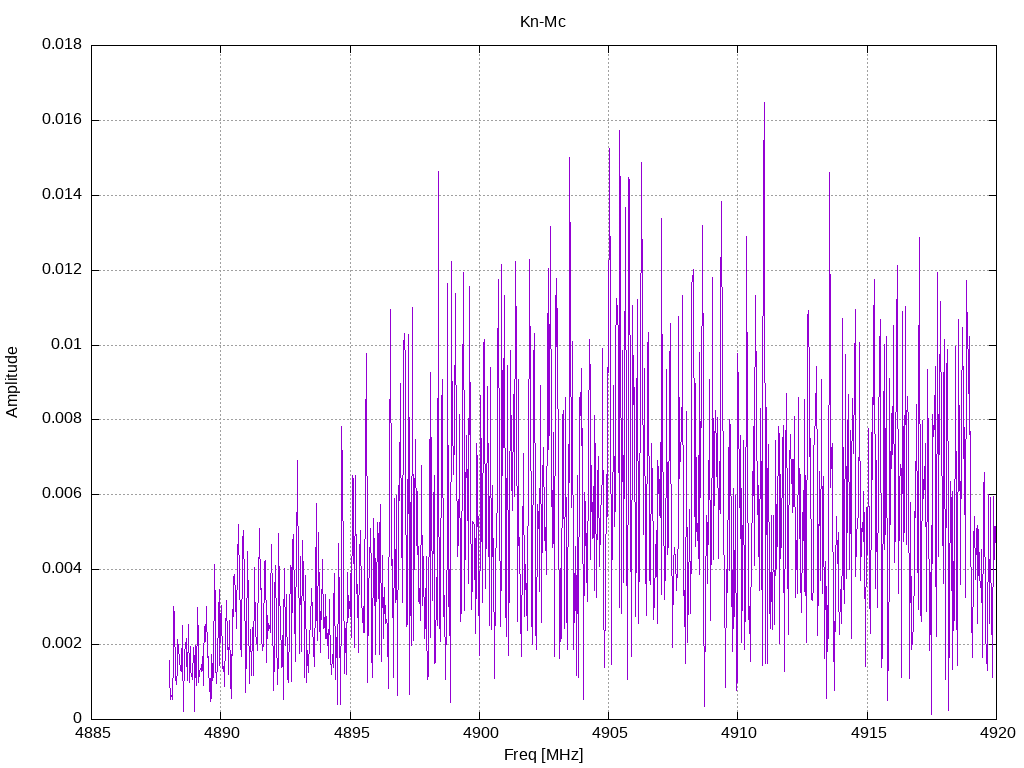Click the 0.012 y-axis value
Viewport: 1024px width, 768px height.
62,270
